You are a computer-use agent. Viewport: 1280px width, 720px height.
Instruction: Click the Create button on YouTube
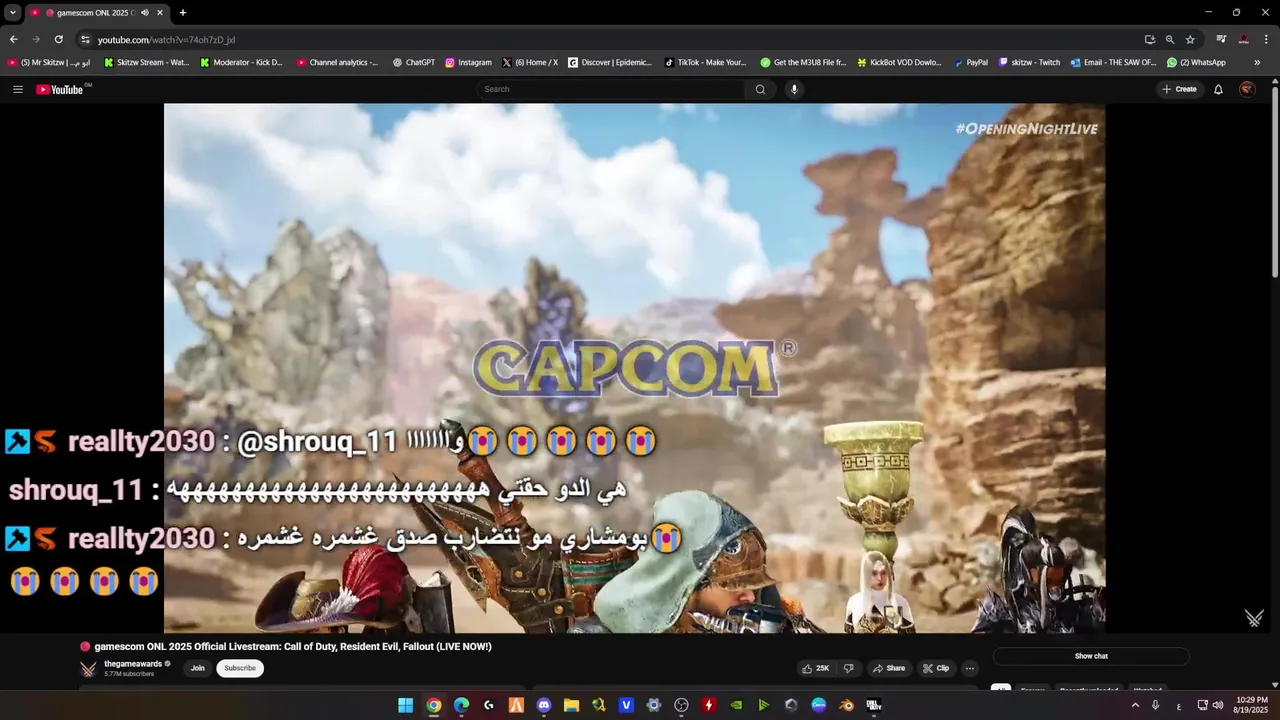click(x=1179, y=89)
